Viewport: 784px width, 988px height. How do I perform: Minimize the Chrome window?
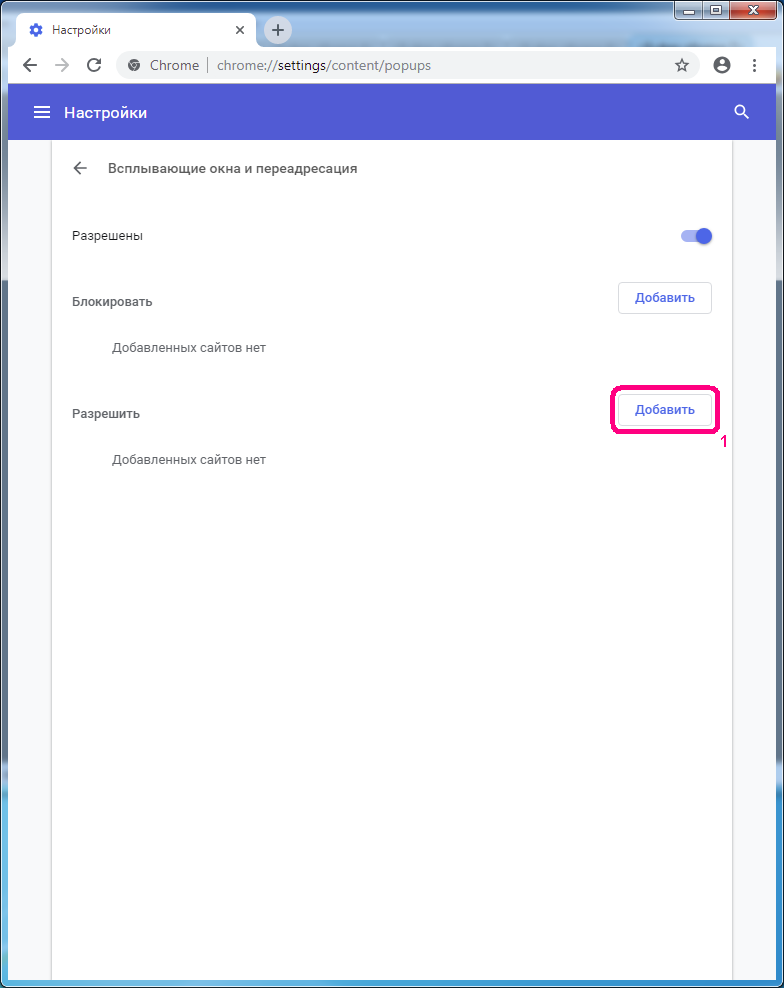point(689,10)
